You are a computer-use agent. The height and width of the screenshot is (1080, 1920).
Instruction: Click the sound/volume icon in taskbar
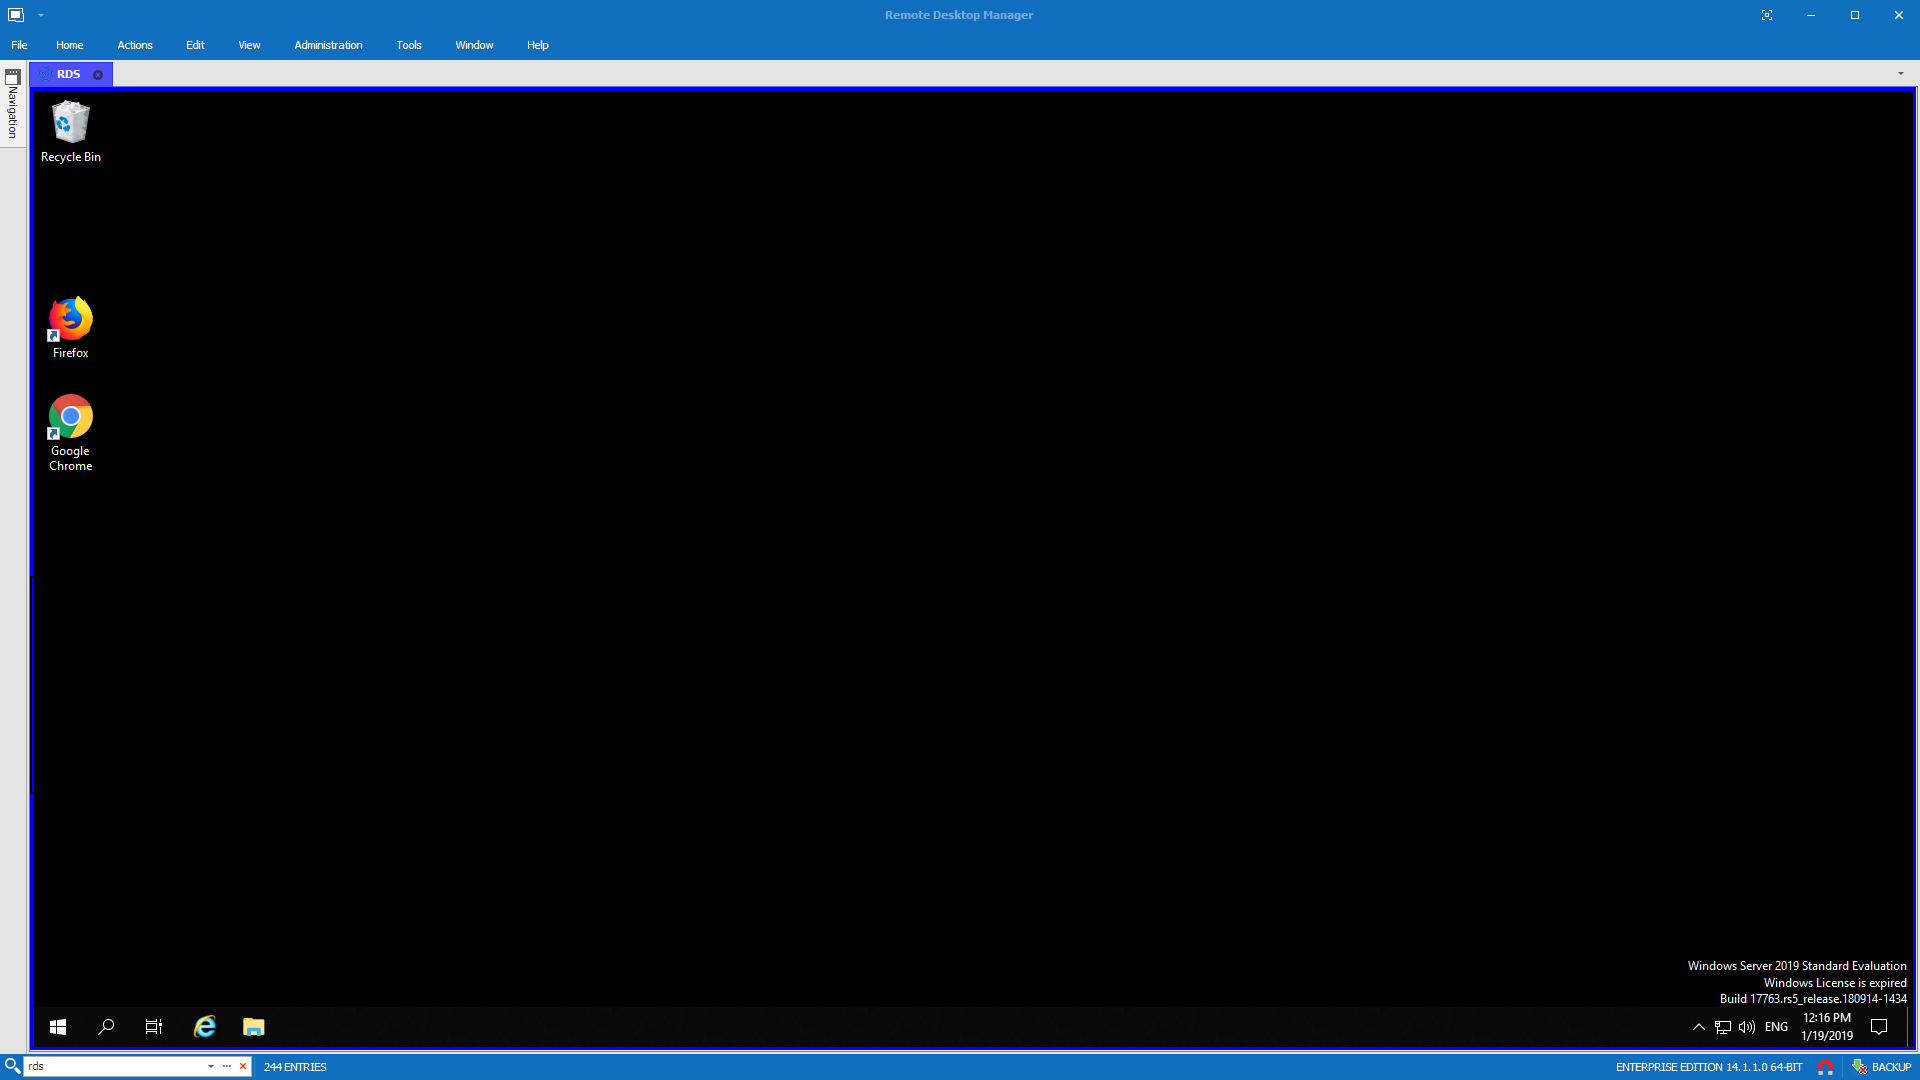1745,1026
